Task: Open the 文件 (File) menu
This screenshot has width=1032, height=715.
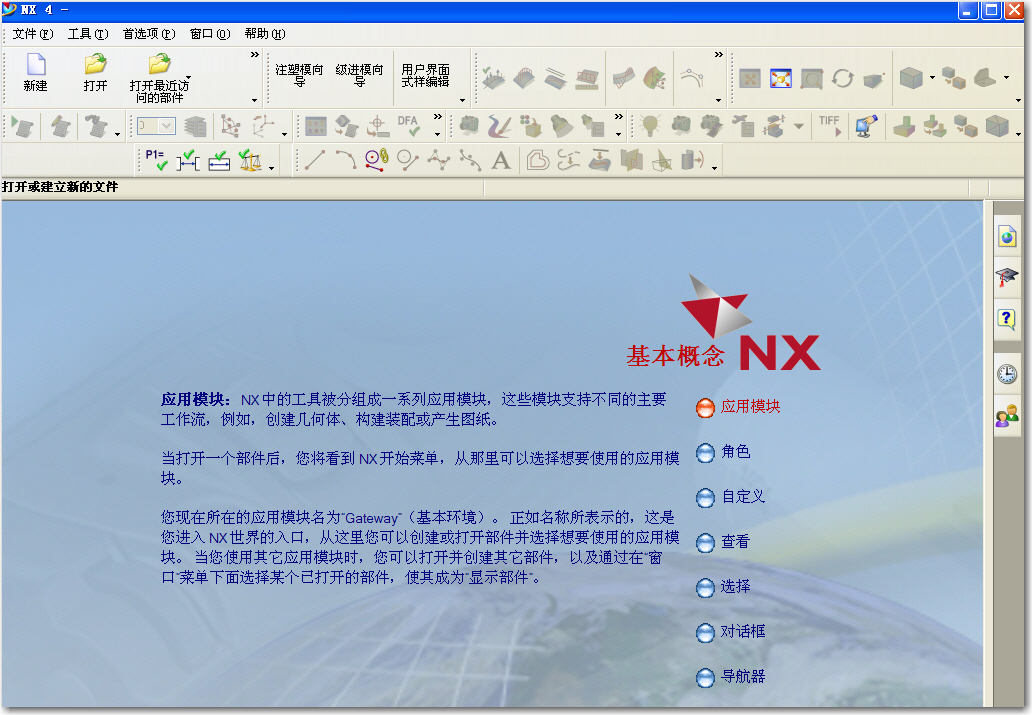Action: [x=32, y=34]
